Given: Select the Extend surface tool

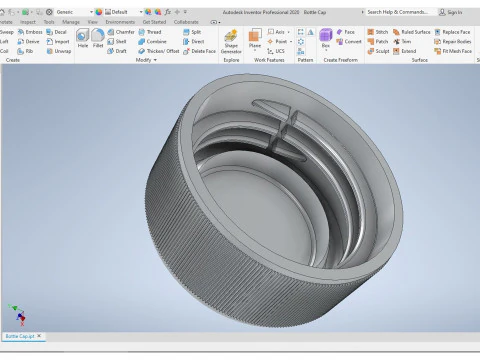Looking at the screenshot, I should [405, 51].
